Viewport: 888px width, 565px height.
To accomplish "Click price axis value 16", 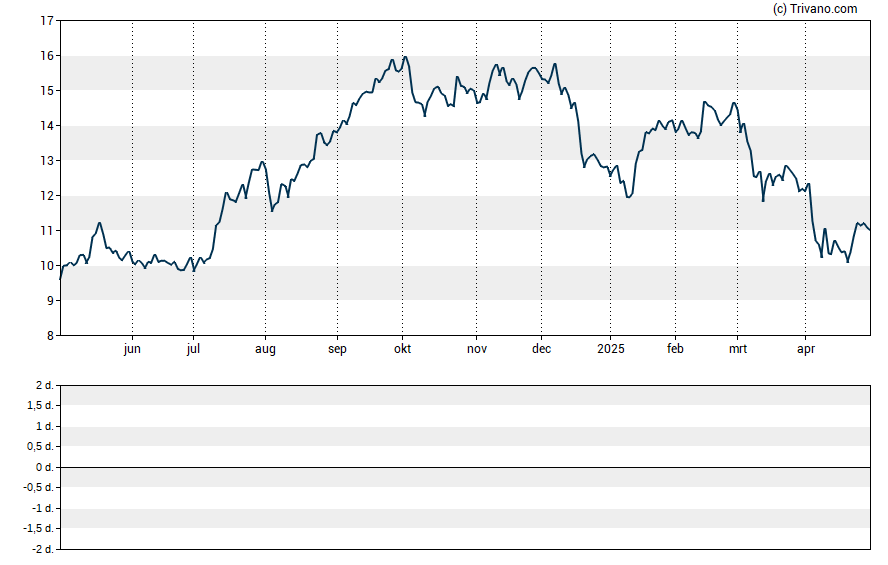I will pyautogui.click(x=47, y=55).
